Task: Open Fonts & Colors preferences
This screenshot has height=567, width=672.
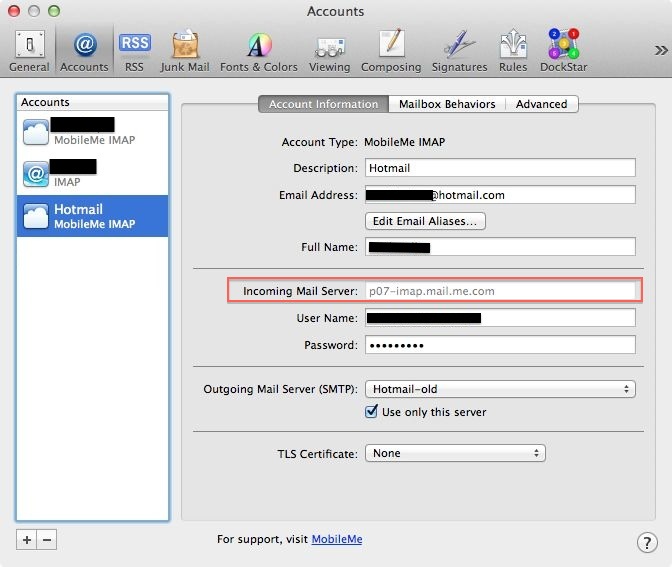Action: [259, 51]
